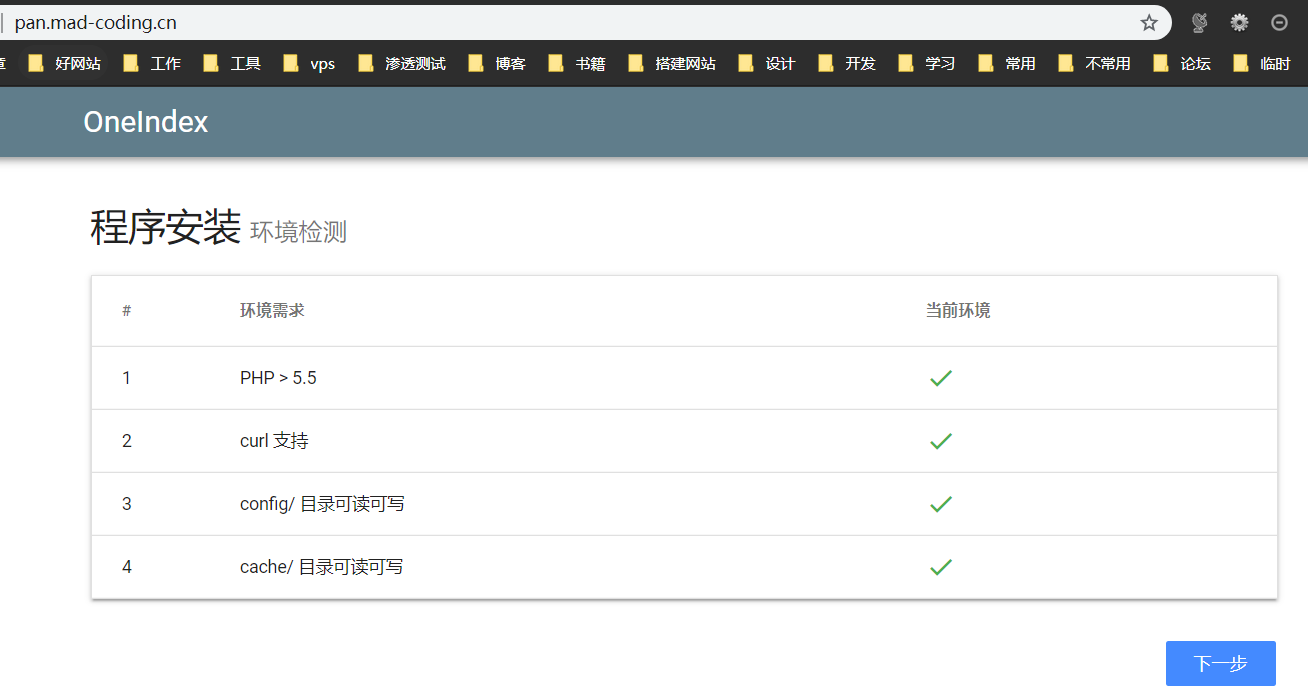Click the checkmark in the config/ directory row

[940, 504]
